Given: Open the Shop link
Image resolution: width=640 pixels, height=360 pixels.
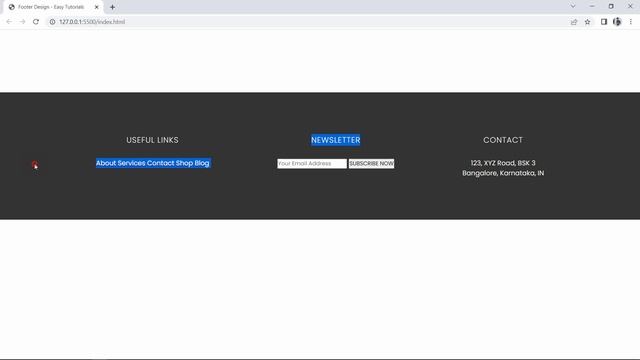Looking at the screenshot, I should click(184, 163).
